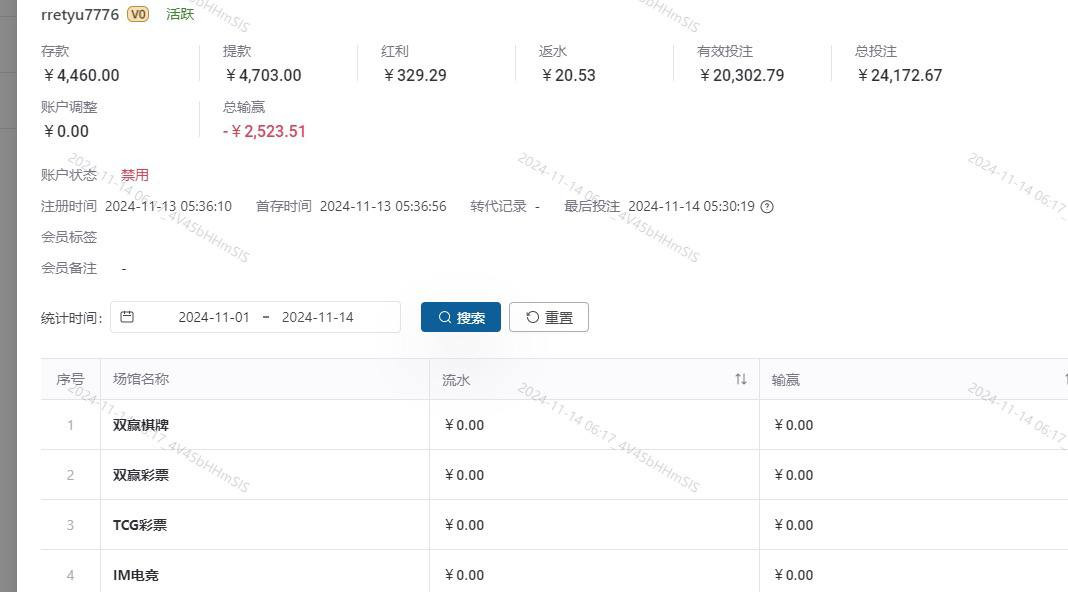
Task: Click the 流水 column header
Action: (456, 380)
